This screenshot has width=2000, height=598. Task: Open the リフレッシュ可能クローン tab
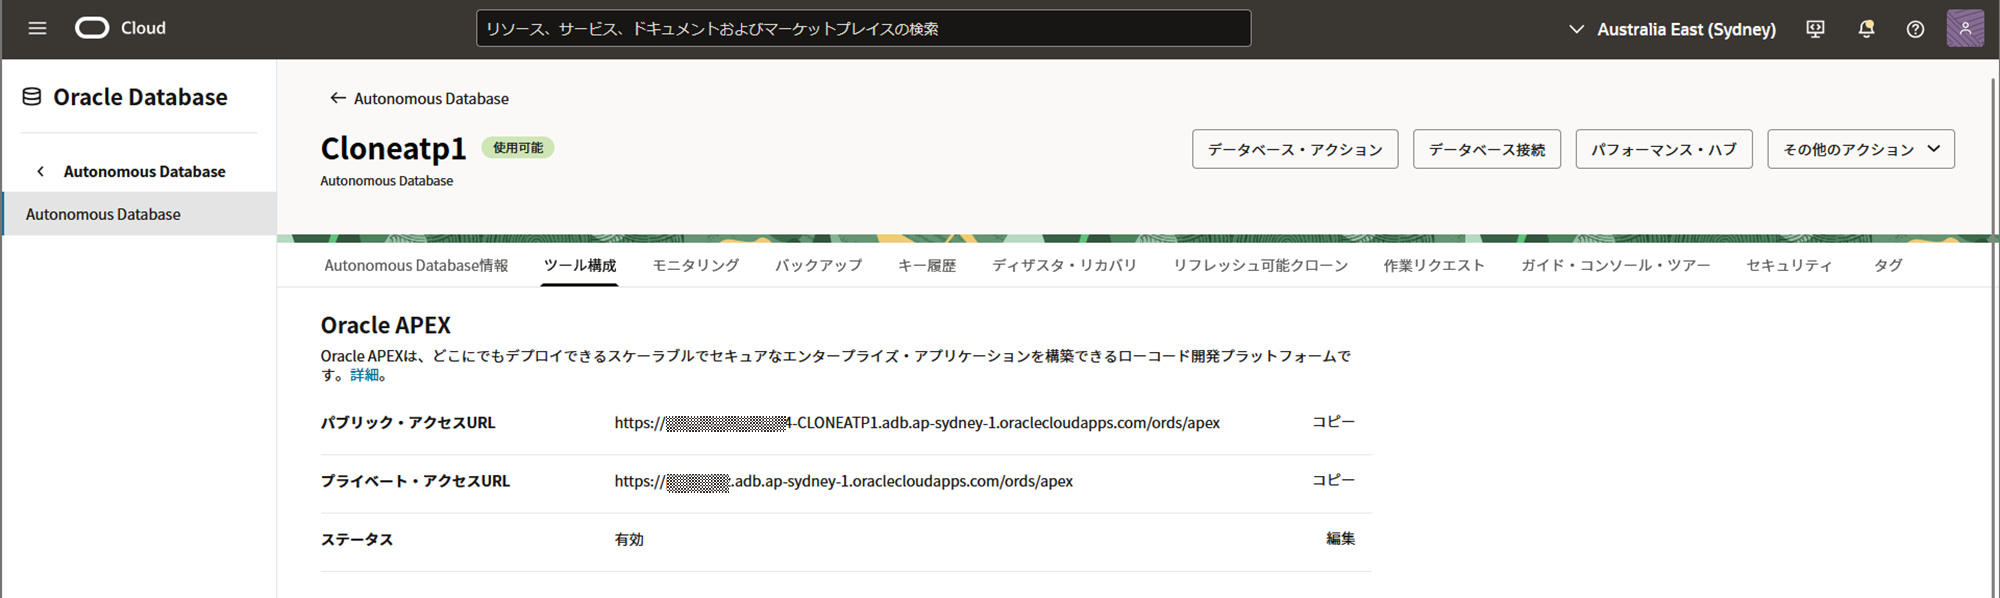click(x=1260, y=265)
